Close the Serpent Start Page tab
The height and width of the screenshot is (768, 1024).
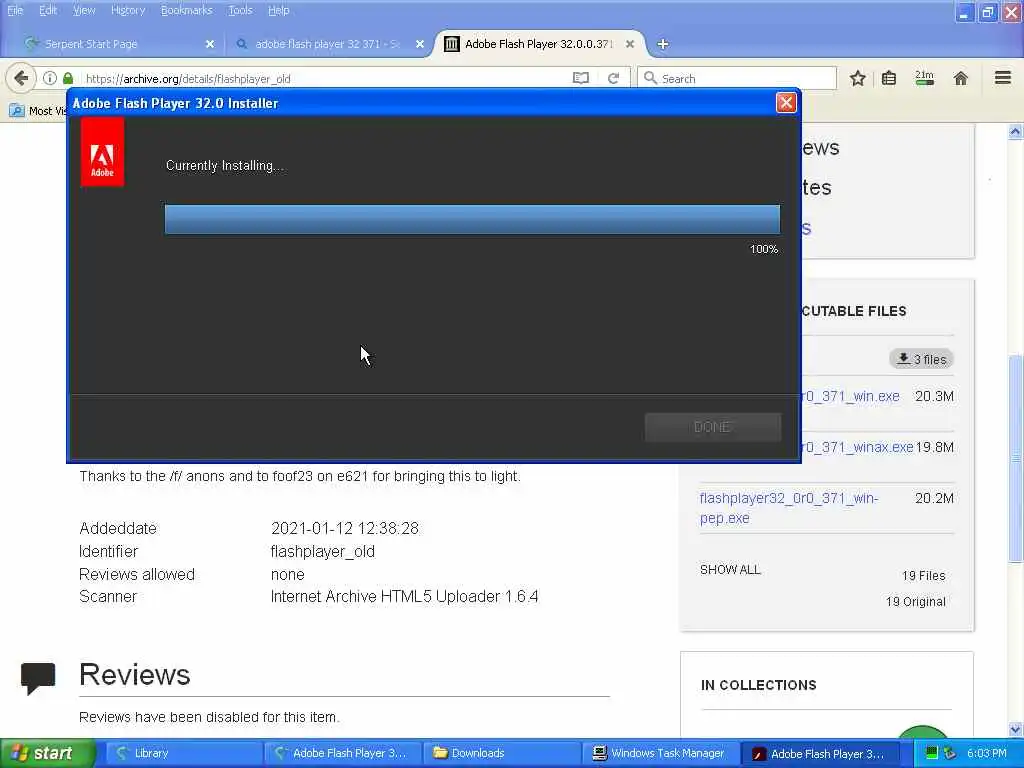(210, 44)
